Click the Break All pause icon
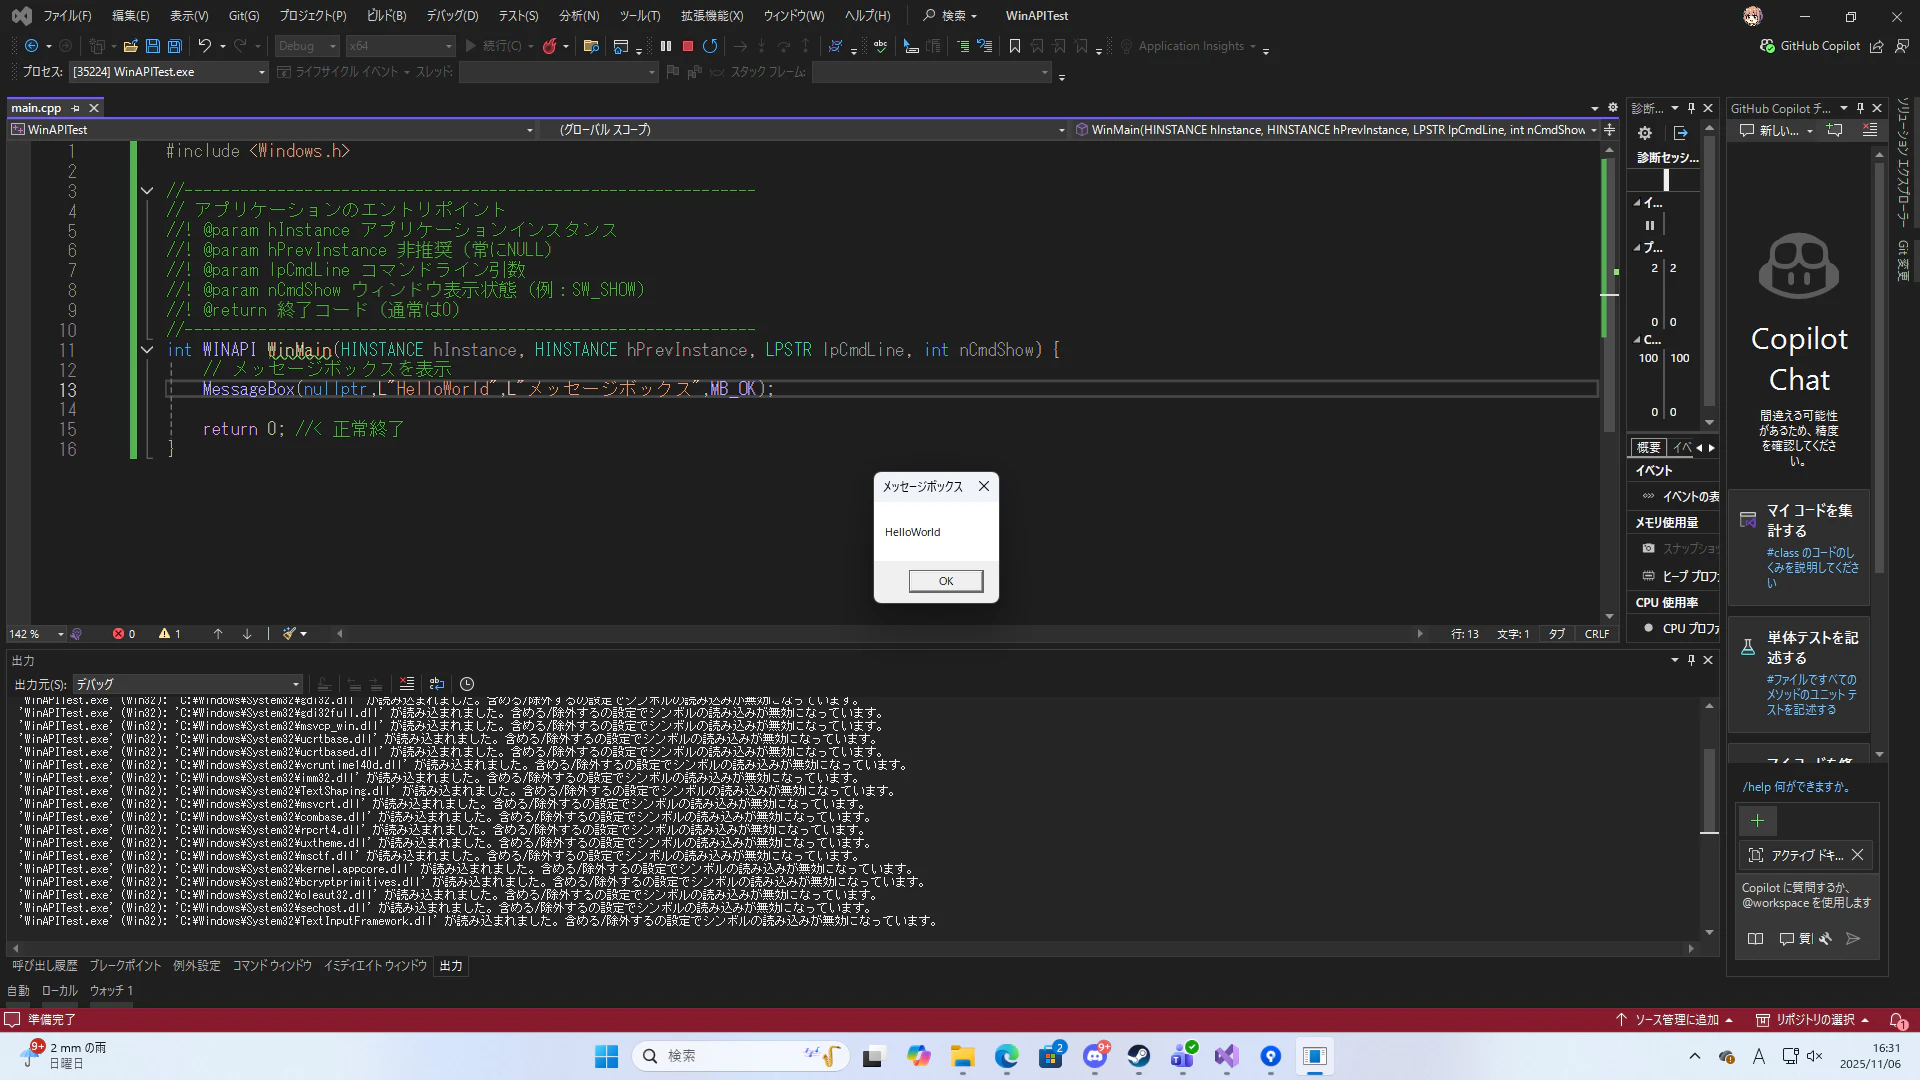This screenshot has height=1080, width=1920. point(666,46)
